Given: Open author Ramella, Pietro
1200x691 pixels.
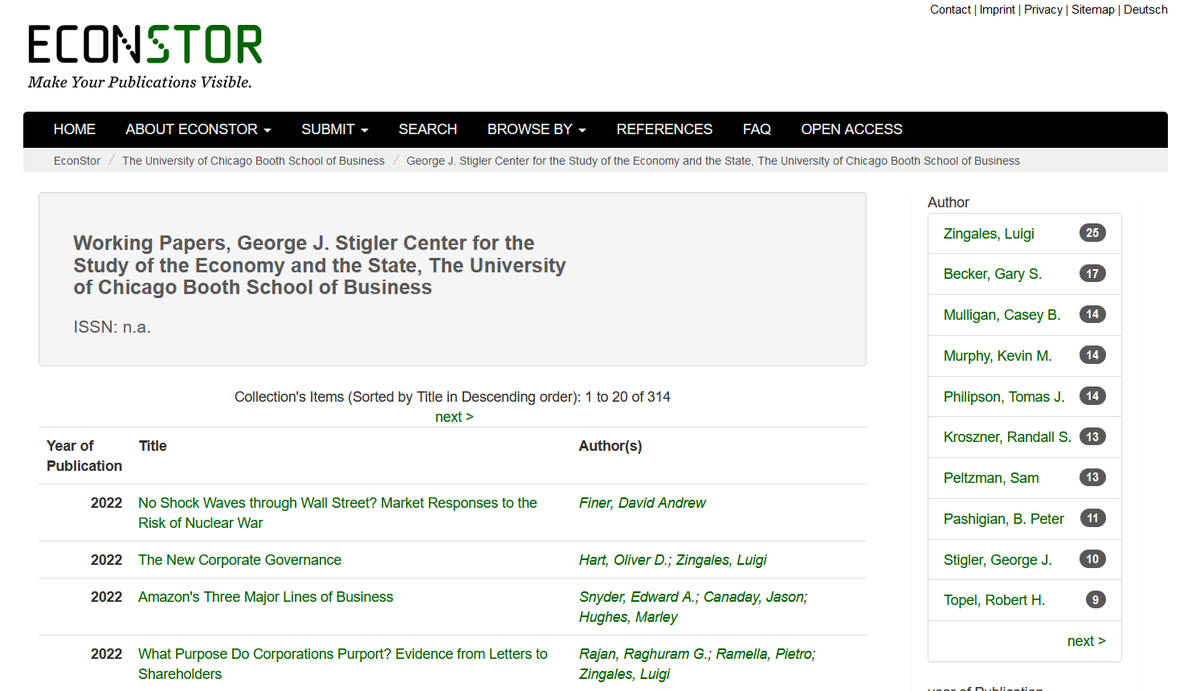Looking at the screenshot, I should tap(764, 654).
